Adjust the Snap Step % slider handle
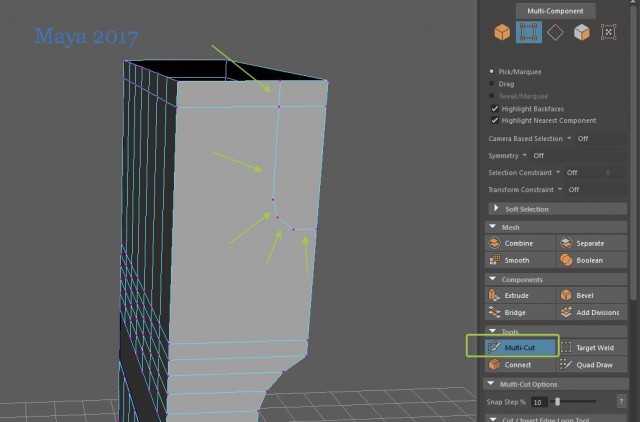 click(x=558, y=402)
